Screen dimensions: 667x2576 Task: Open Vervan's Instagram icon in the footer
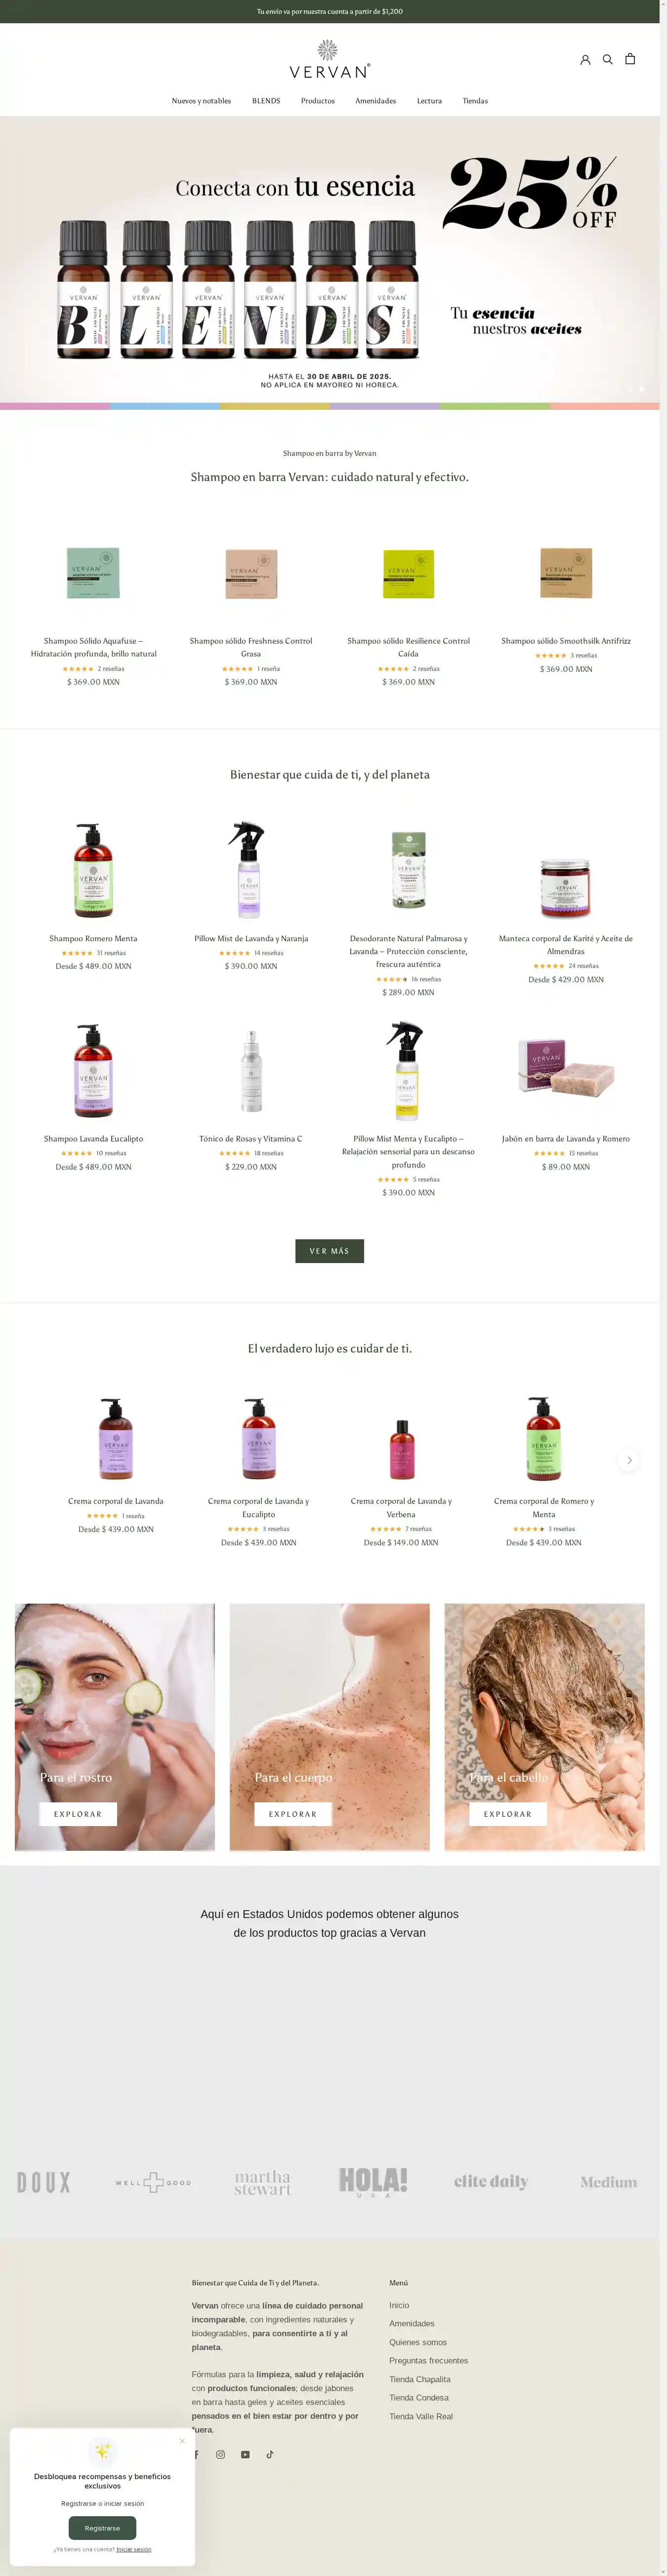coord(220,2454)
